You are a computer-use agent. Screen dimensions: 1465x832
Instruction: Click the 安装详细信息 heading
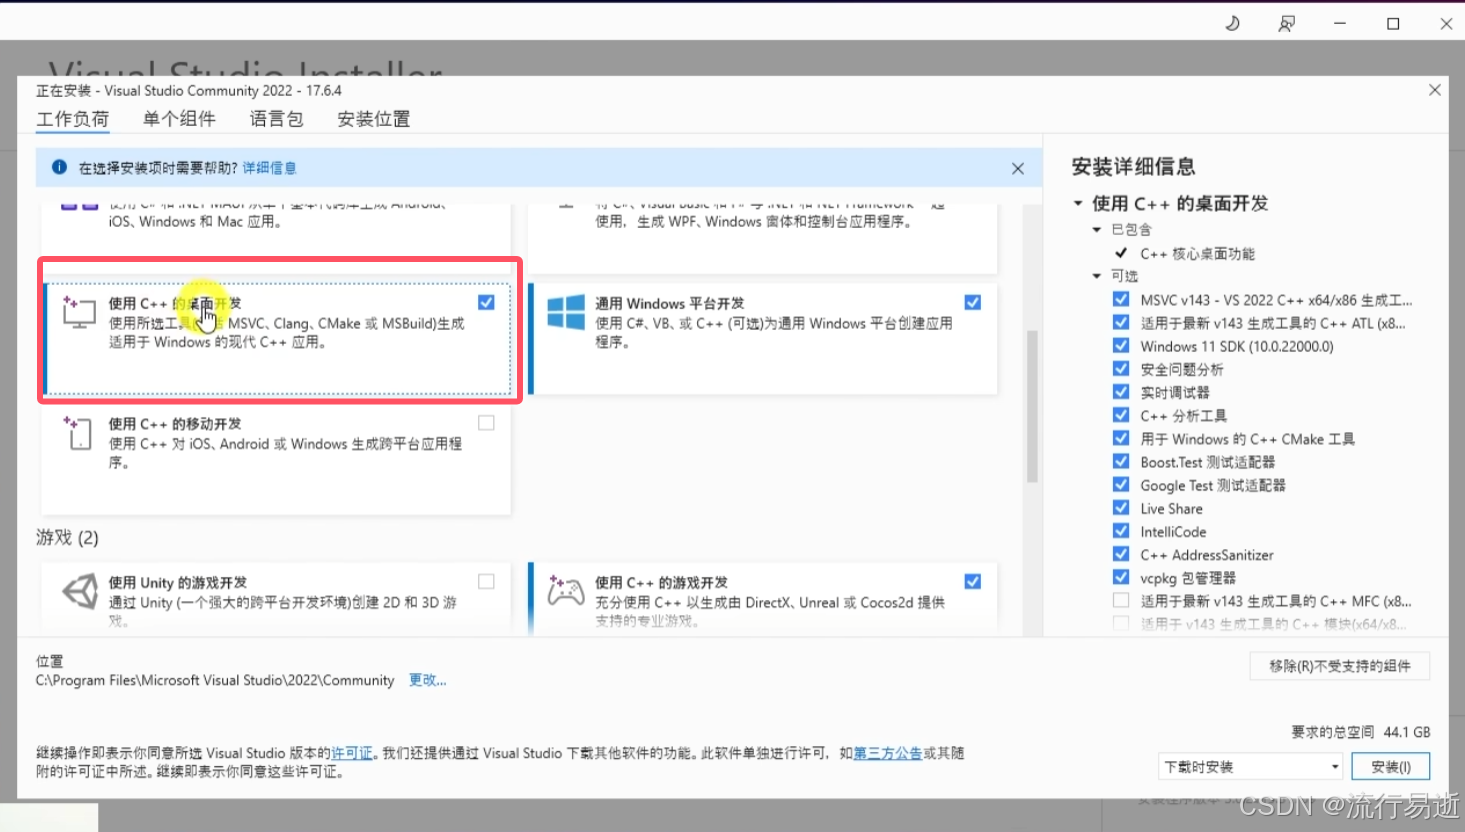coord(1133,166)
